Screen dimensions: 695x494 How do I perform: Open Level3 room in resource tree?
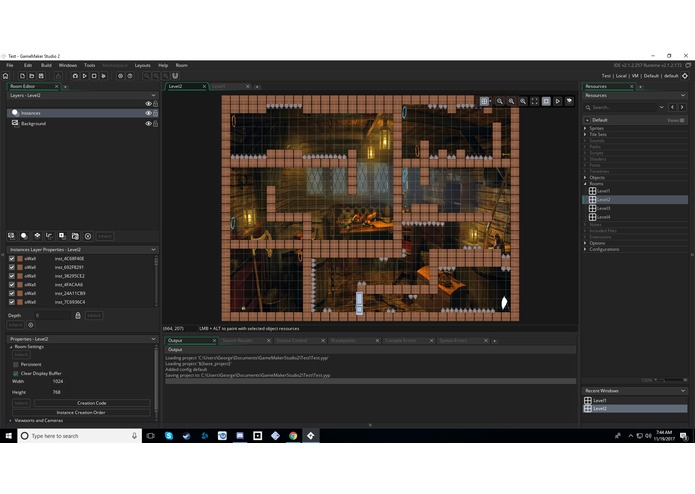point(604,208)
